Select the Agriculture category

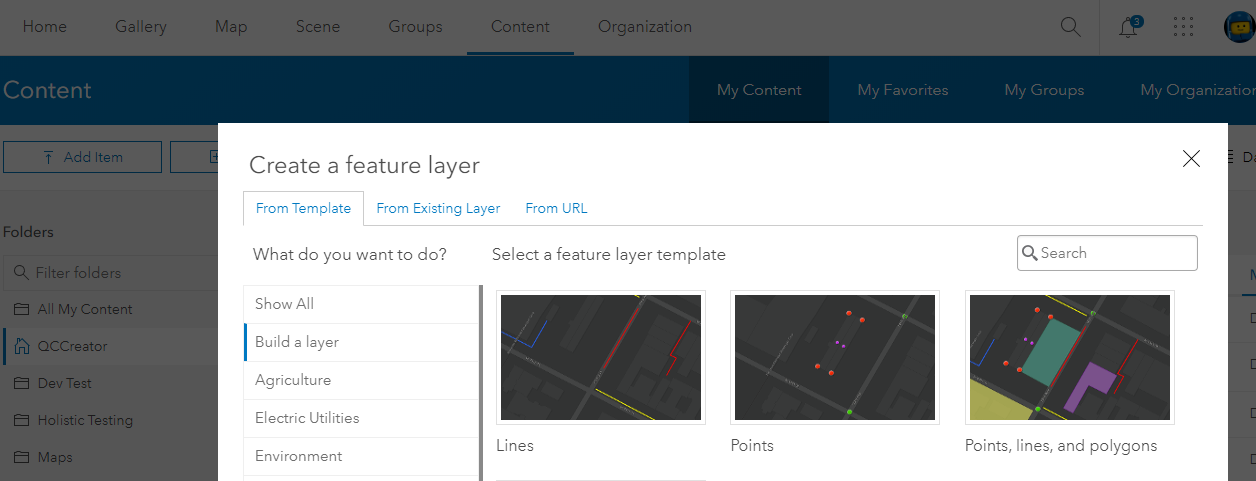tap(293, 380)
